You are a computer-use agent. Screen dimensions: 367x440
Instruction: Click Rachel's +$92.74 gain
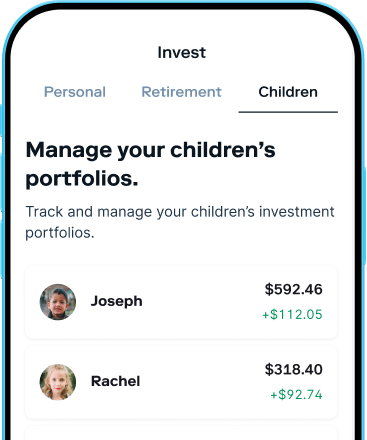tap(296, 395)
